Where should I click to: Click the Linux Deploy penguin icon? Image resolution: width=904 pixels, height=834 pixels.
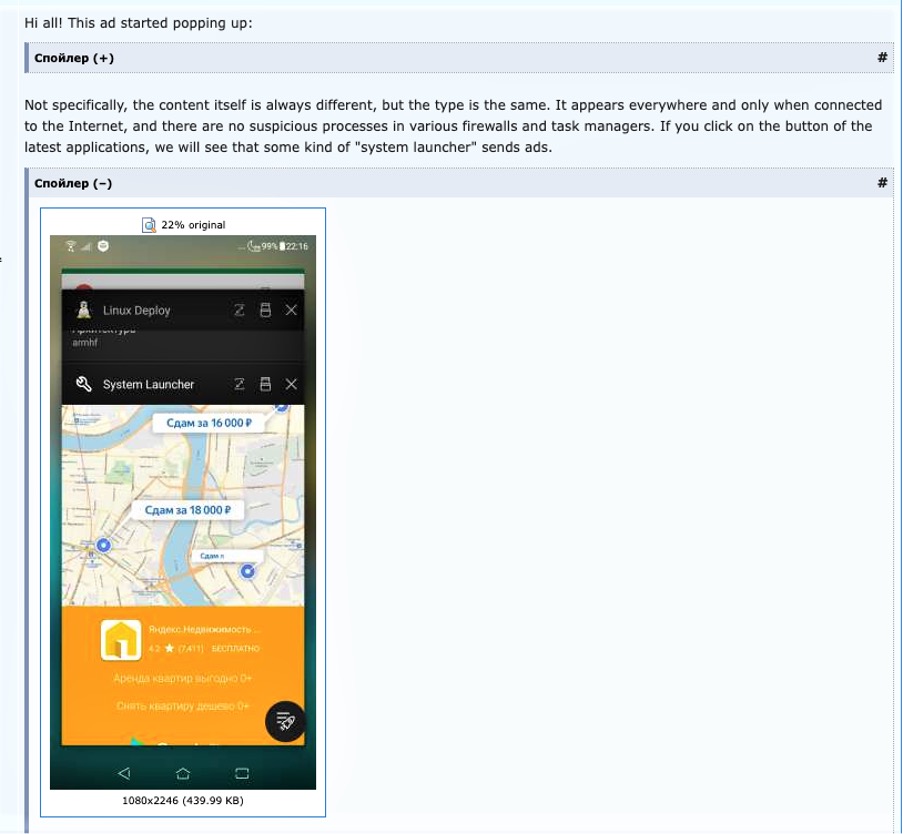(x=85, y=310)
